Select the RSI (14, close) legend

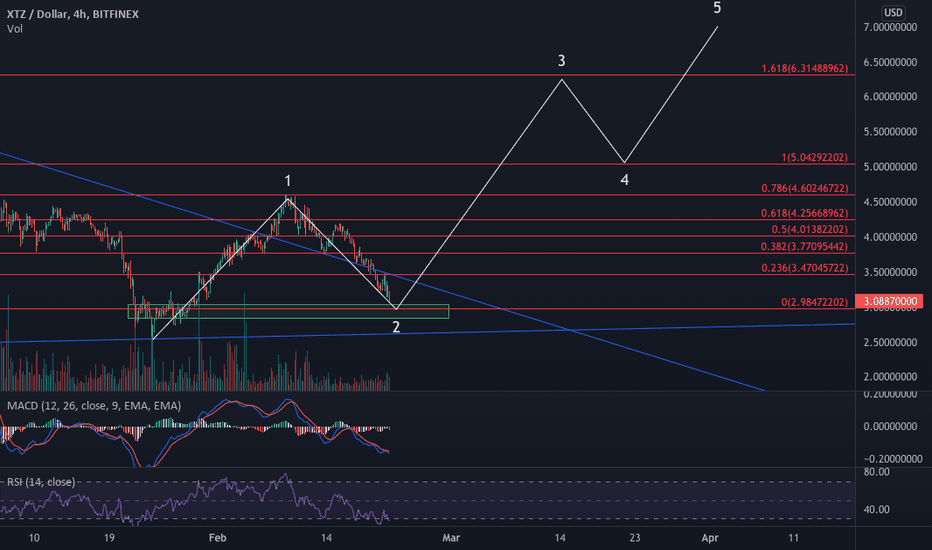click(x=41, y=482)
